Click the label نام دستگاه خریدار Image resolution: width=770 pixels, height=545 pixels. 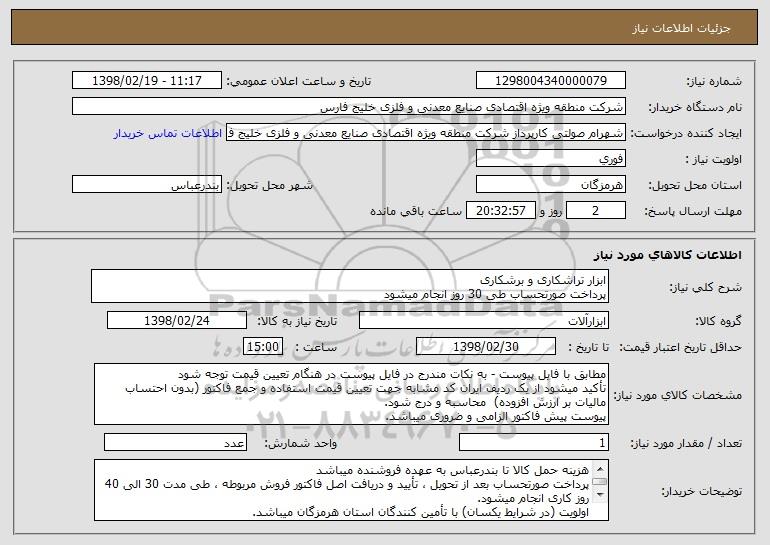click(x=695, y=108)
